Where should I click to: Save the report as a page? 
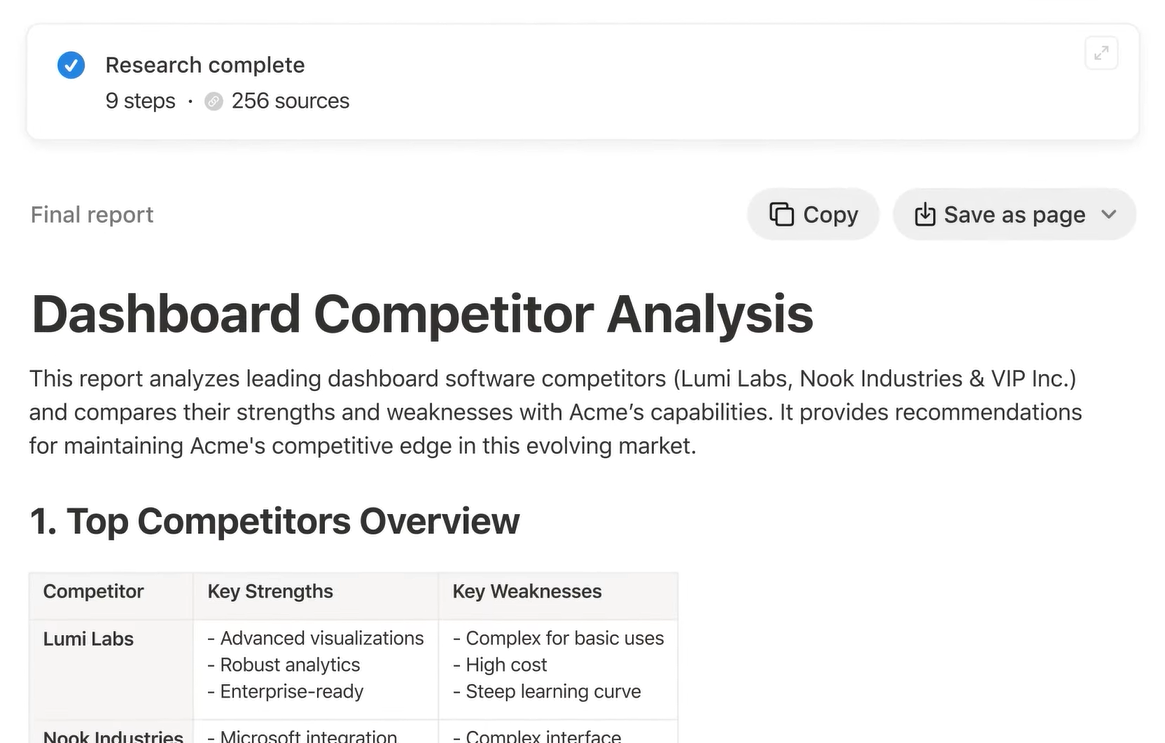coord(1014,214)
